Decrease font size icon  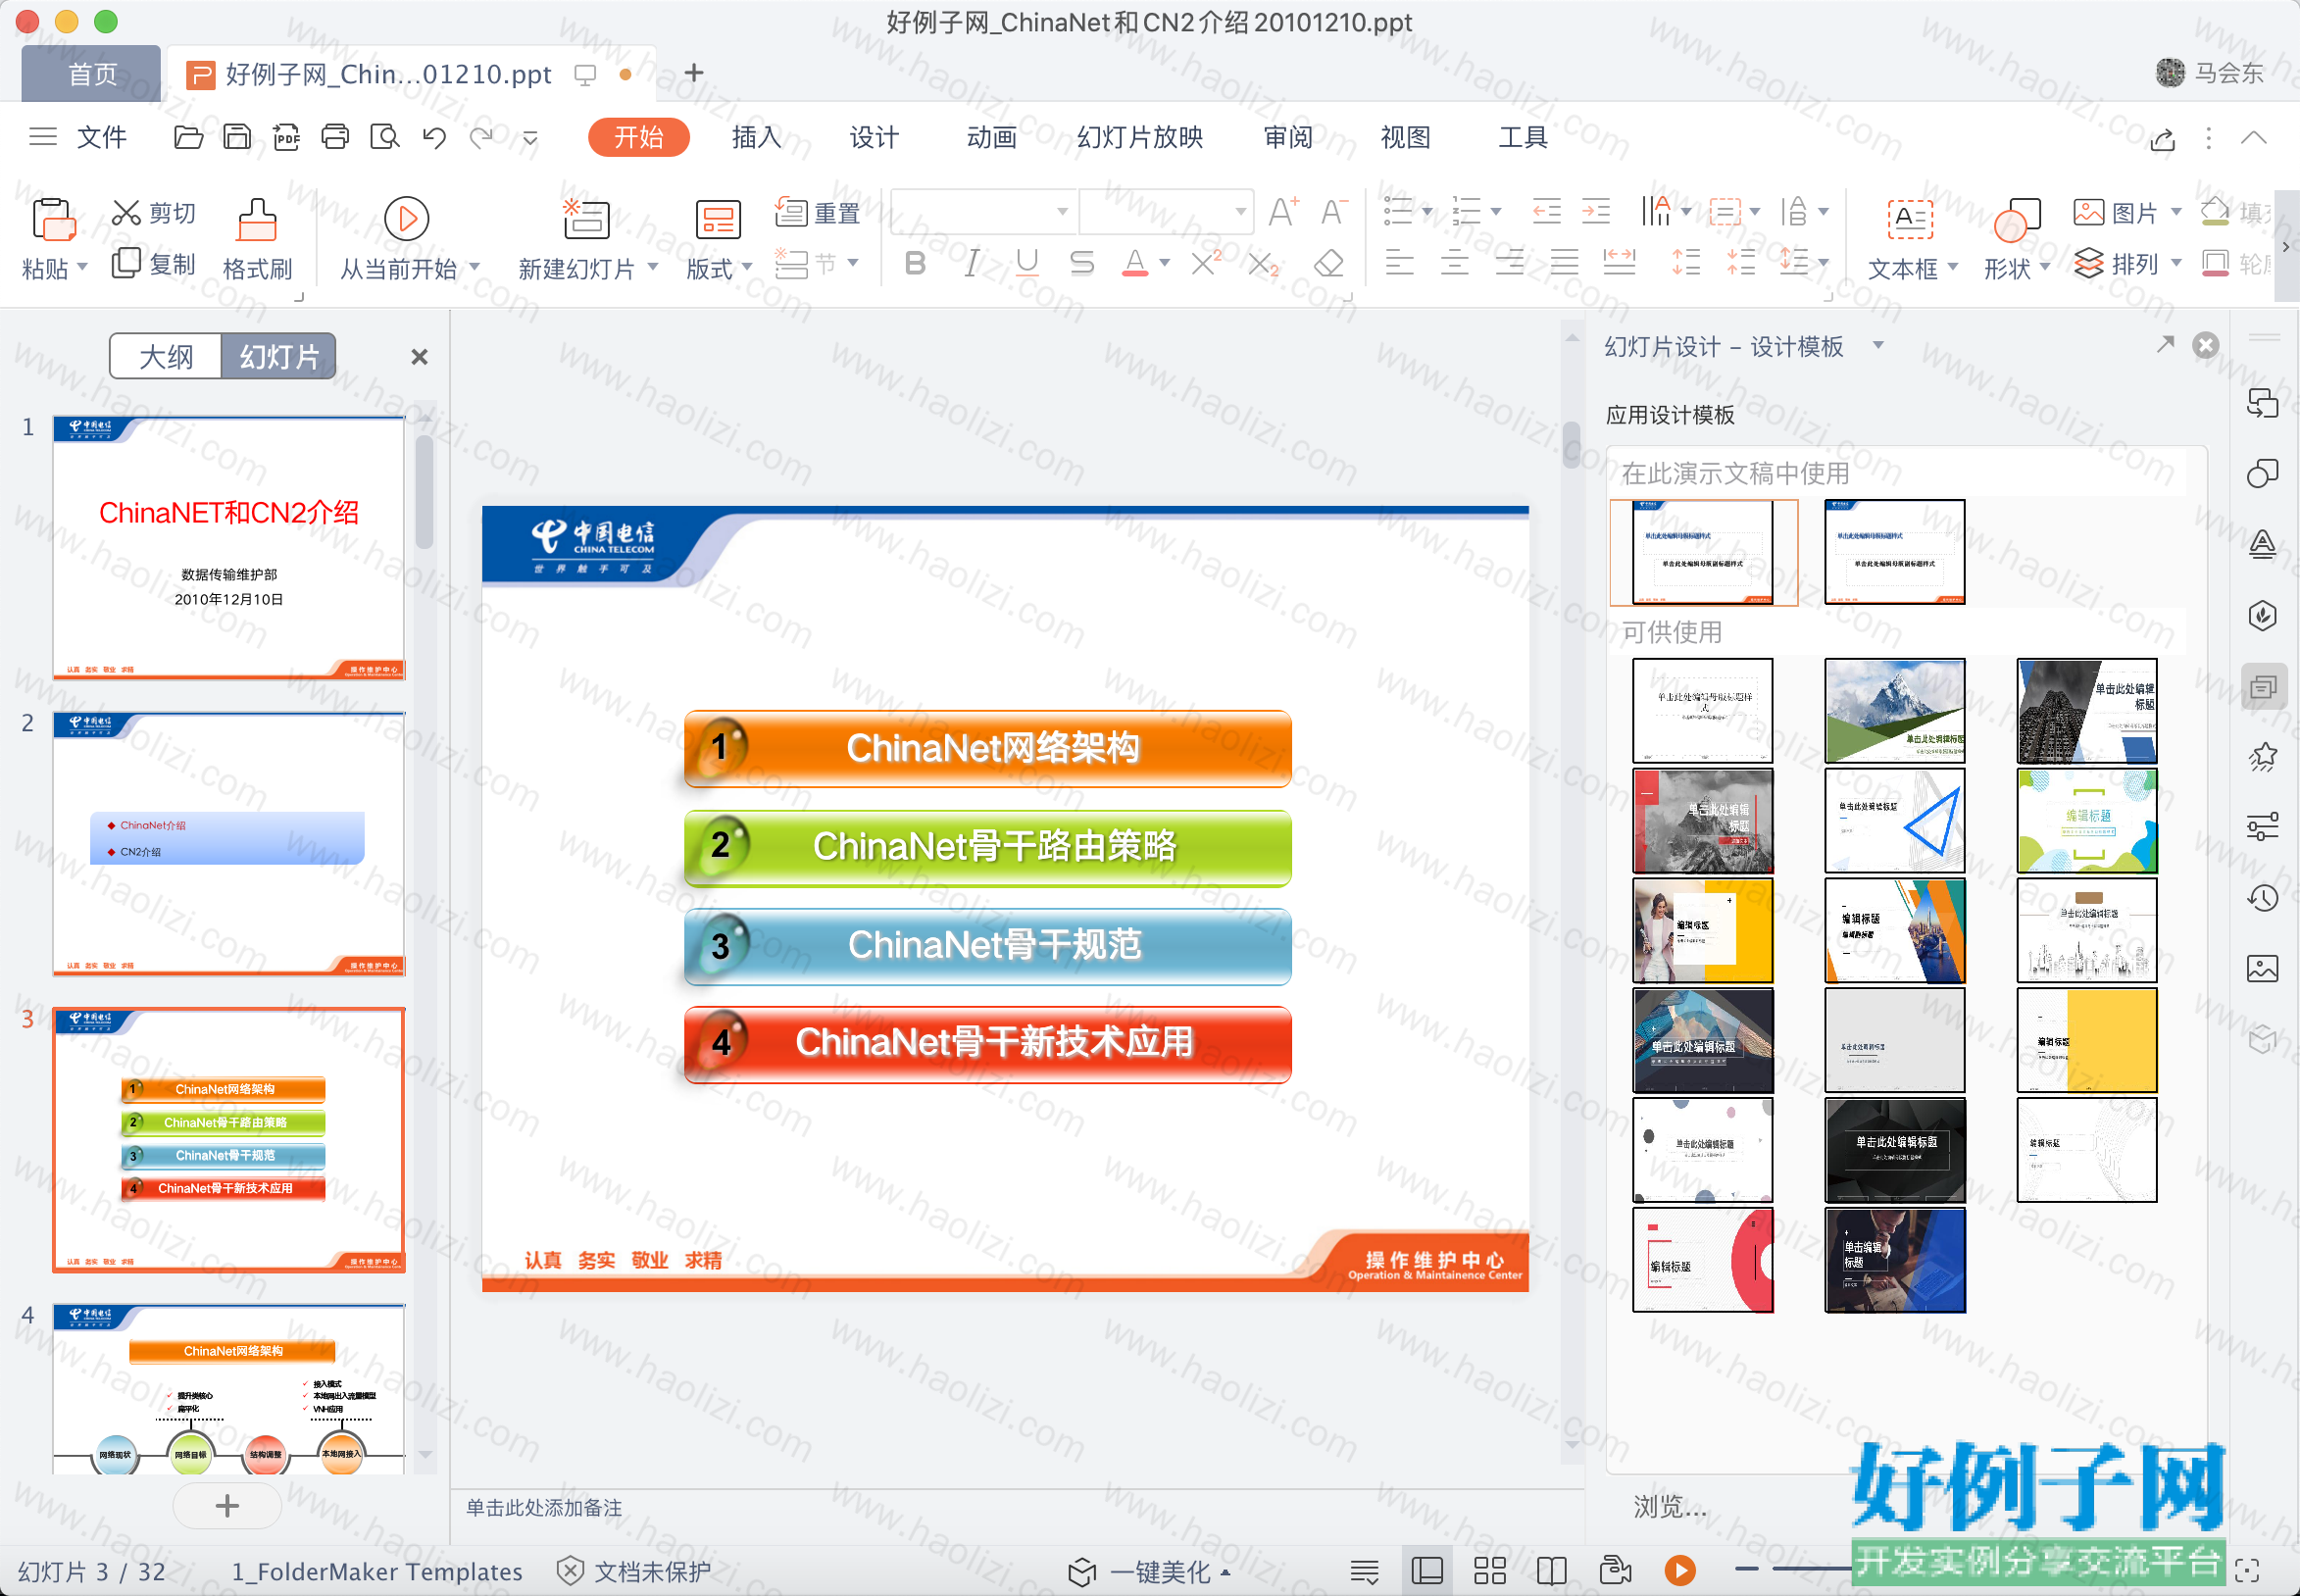coord(1334,212)
